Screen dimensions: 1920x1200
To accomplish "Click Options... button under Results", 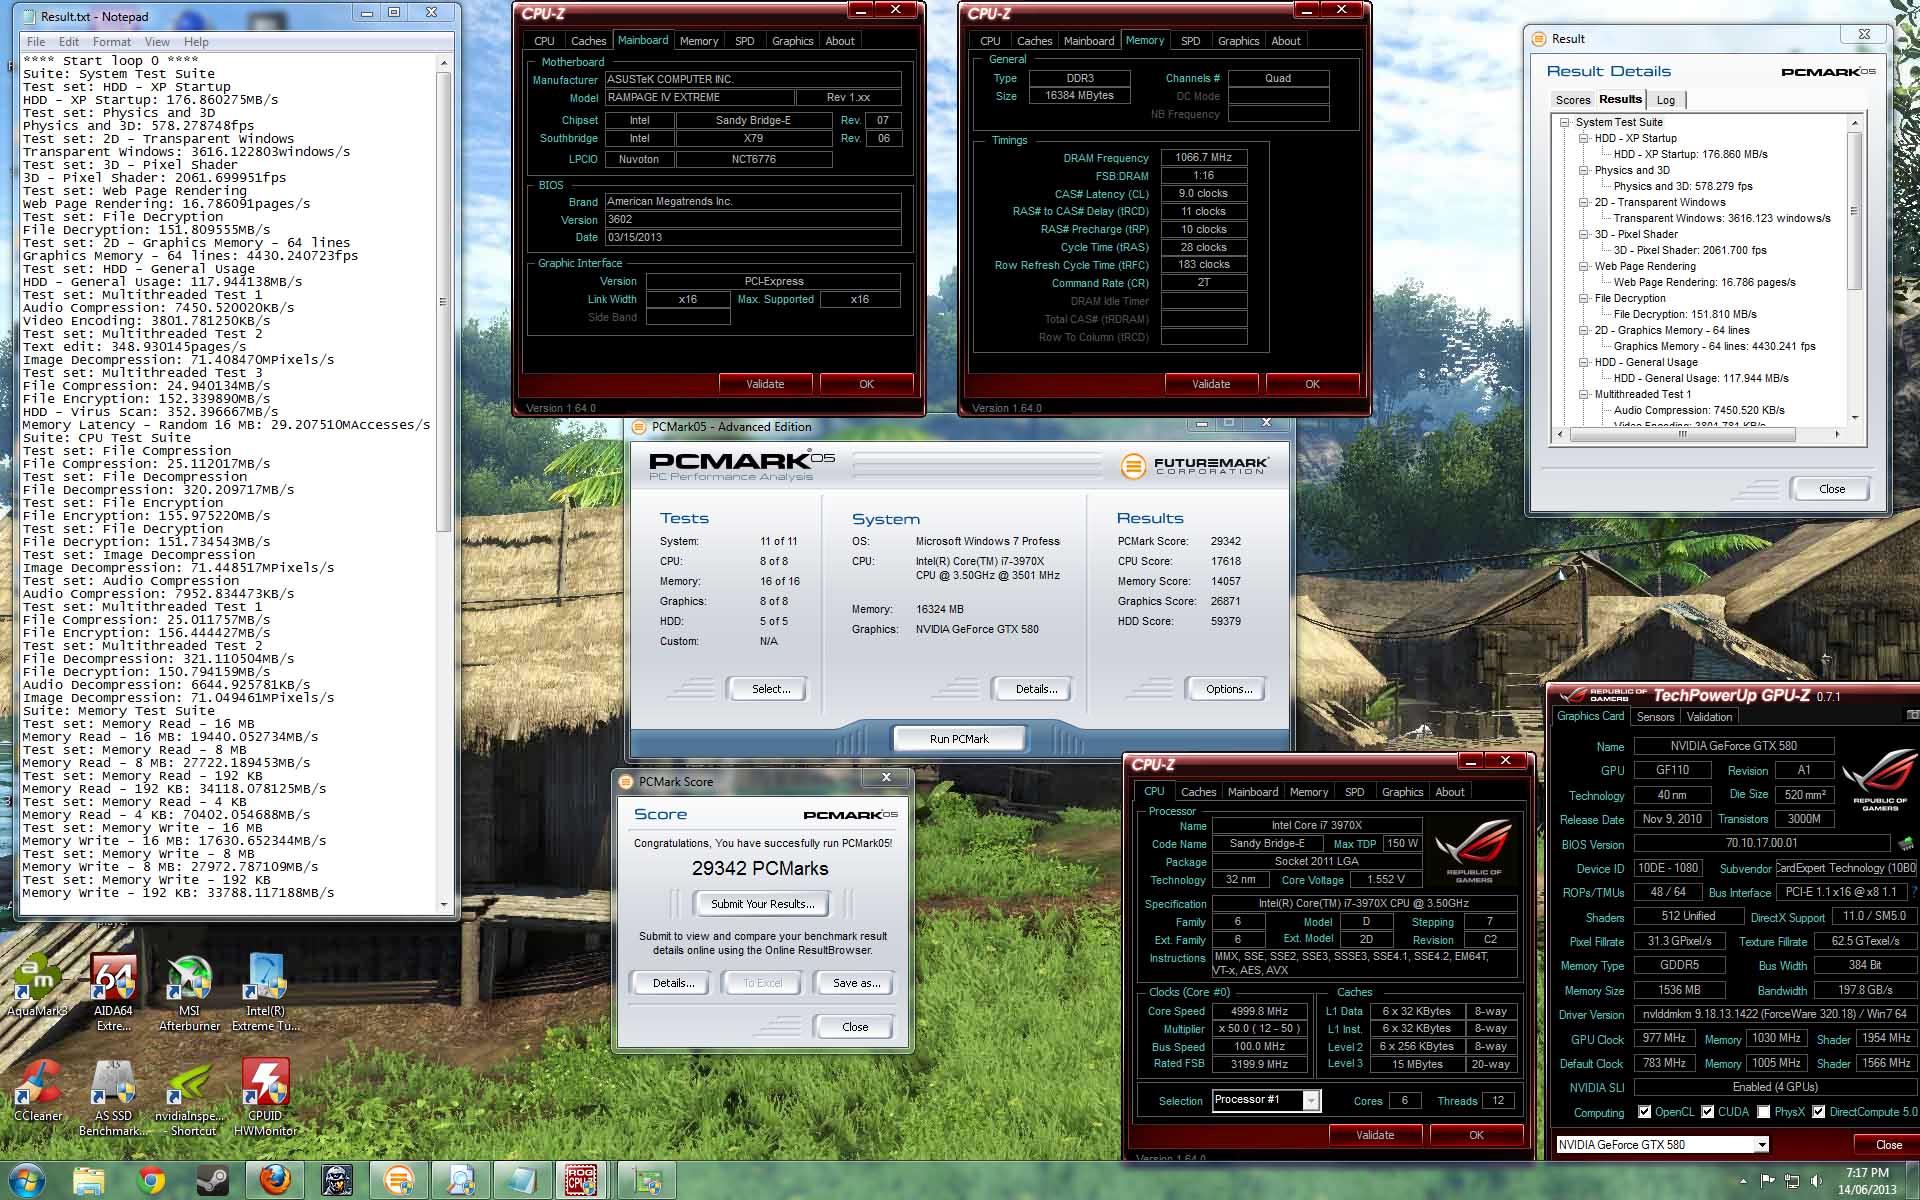I will 1228,689.
